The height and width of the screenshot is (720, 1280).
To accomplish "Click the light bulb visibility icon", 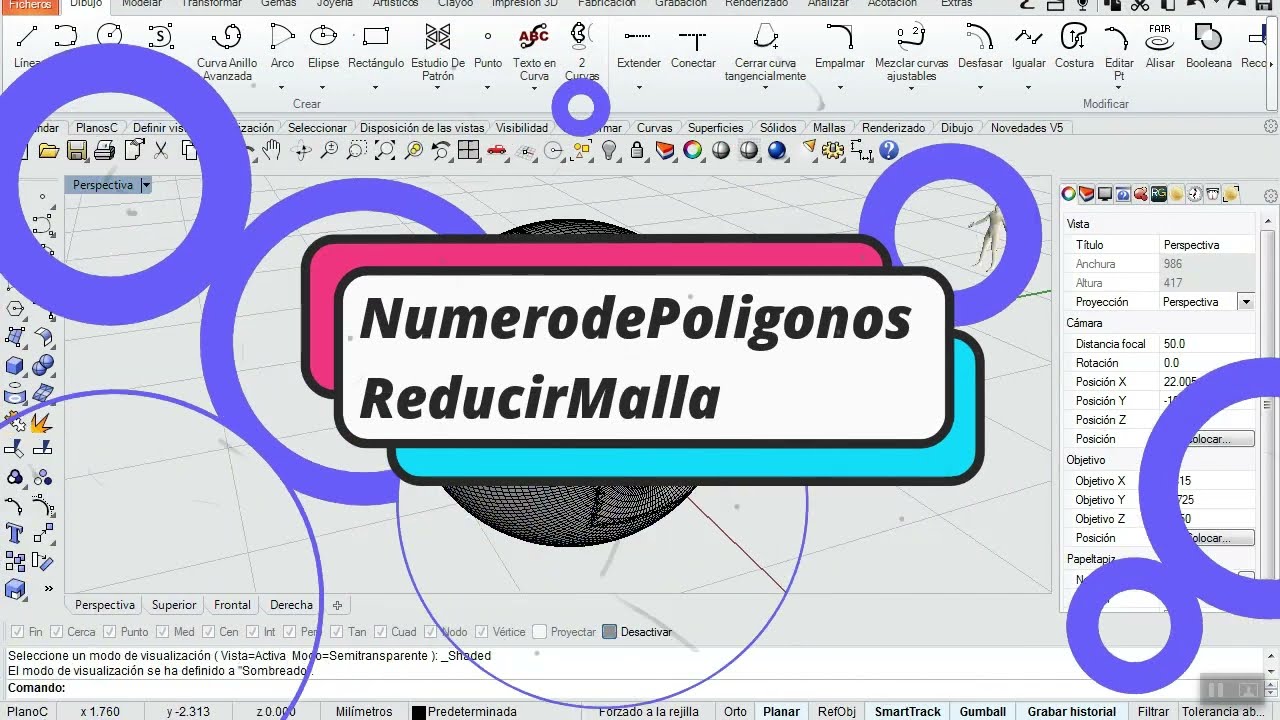I will 609,151.
